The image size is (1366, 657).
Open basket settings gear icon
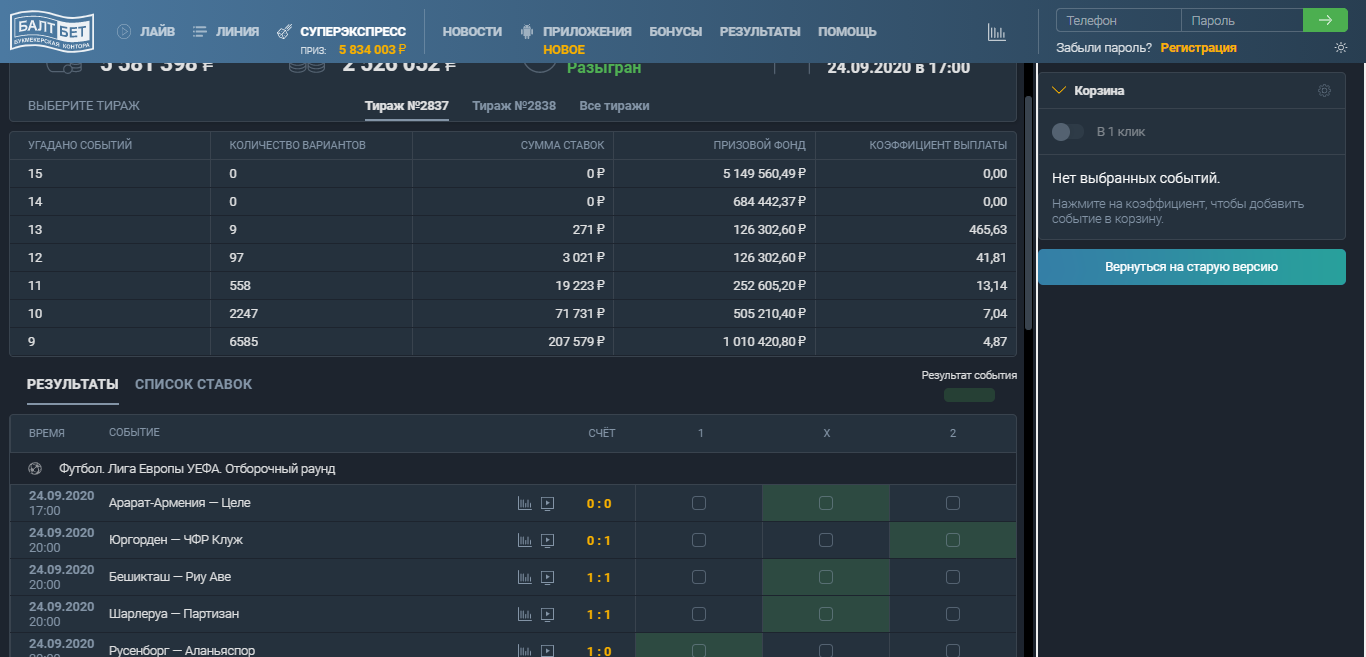1324,91
